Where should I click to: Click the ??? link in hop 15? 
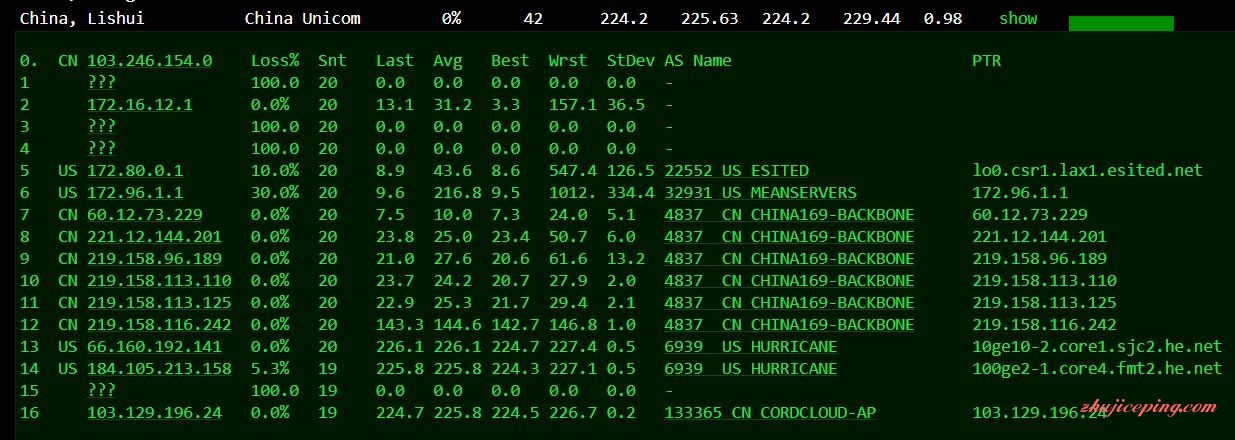coord(101,391)
